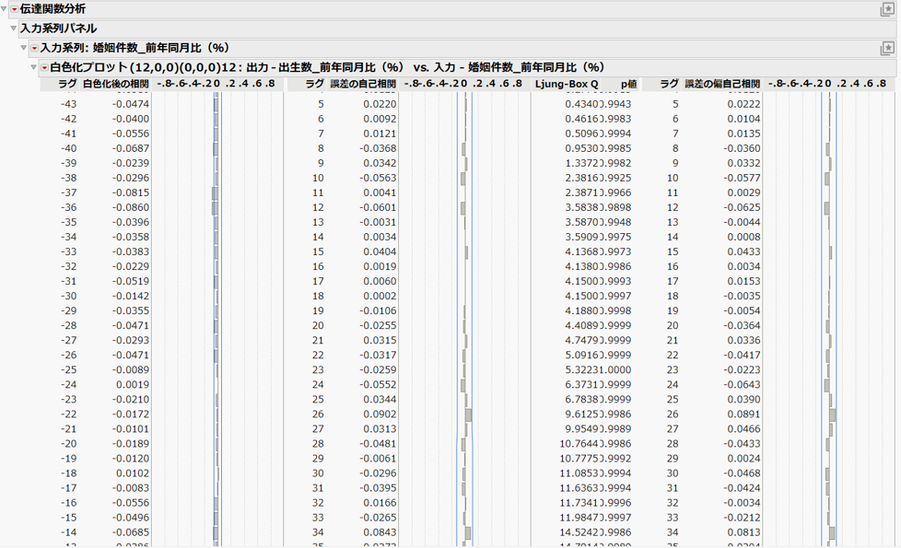Select error autocorrelation value -0.0552
Image resolution: width=901 pixels, height=548 pixels.
click(x=378, y=385)
